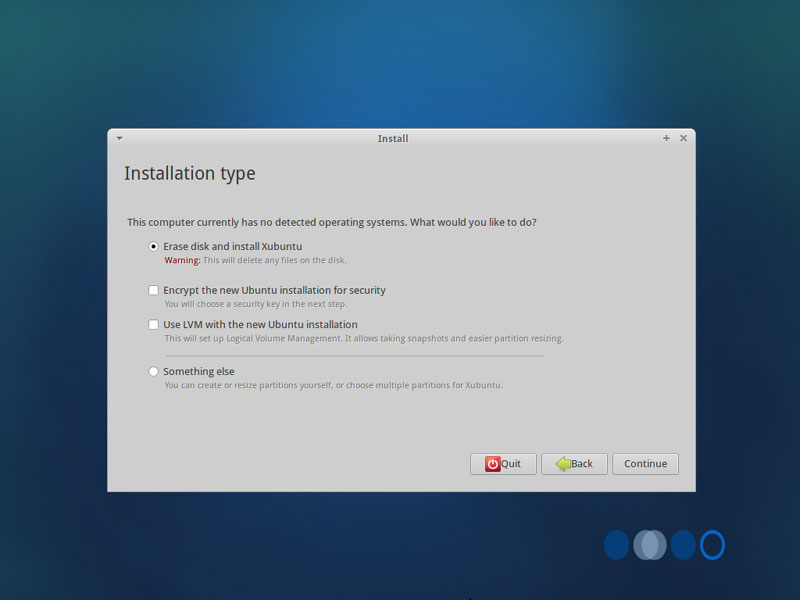The width and height of the screenshot is (800, 600).
Task: Click the red Warning text
Action: click(182, 260)
